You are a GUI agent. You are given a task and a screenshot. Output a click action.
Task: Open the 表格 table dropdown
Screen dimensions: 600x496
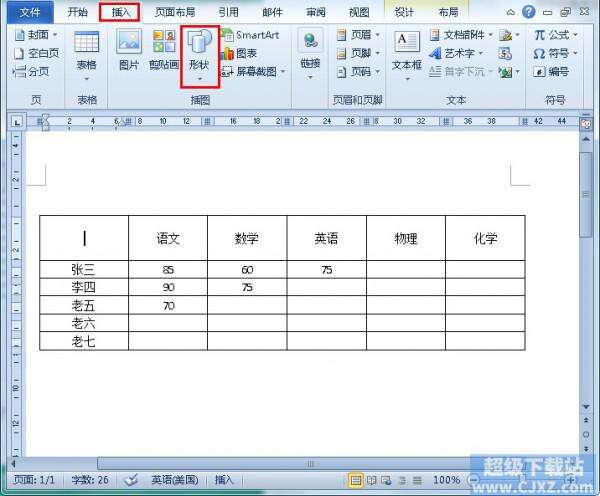point(86,57)
